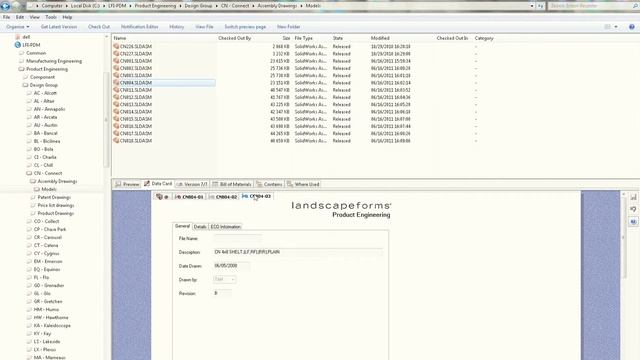Screen dimensions: 640x360
Task: Click the middle icon beside data card scrollbar
Action: (633, 209)
